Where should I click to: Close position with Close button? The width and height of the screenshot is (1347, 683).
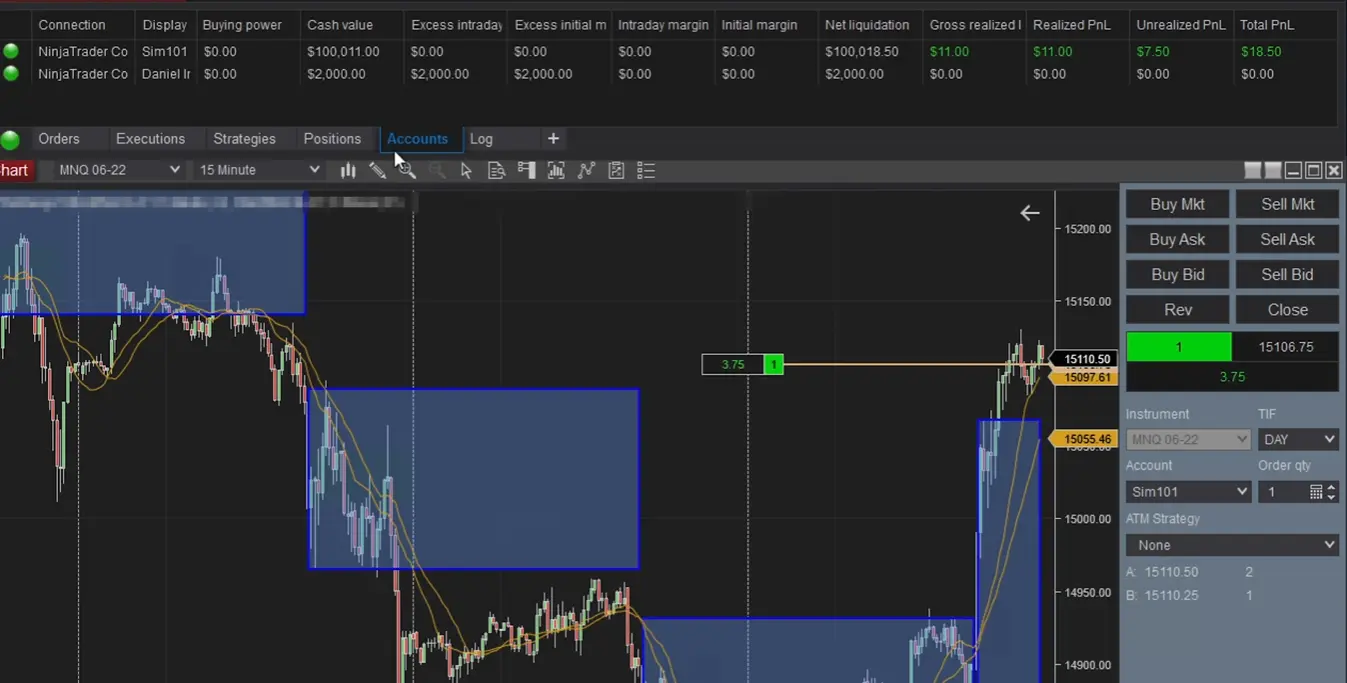(x=1287, y=310)
